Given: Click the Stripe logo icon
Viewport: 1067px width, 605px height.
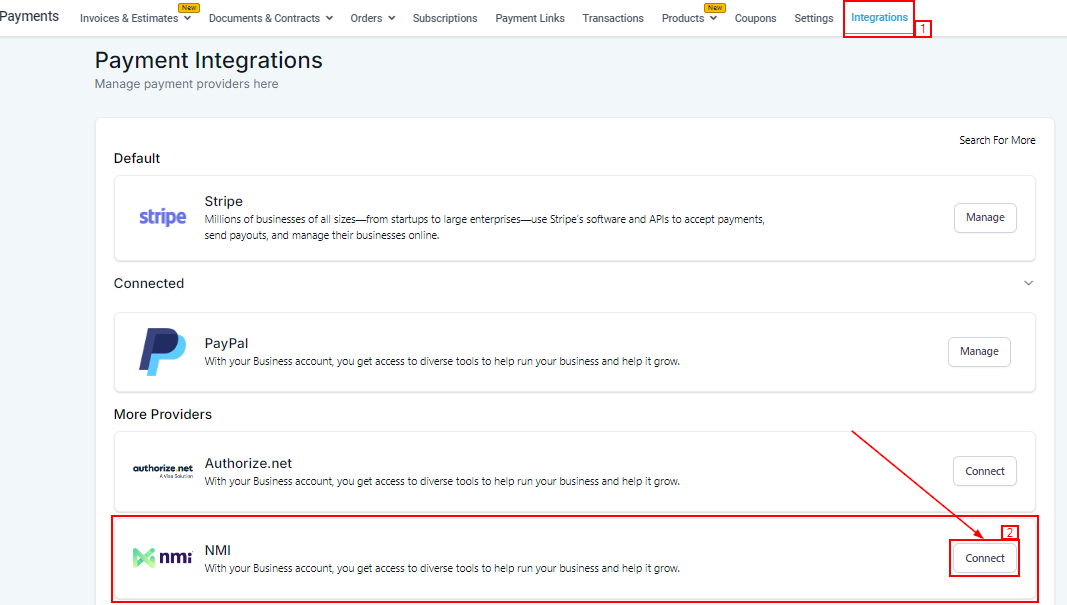Looking at the screenshot, I should (163, 217).
